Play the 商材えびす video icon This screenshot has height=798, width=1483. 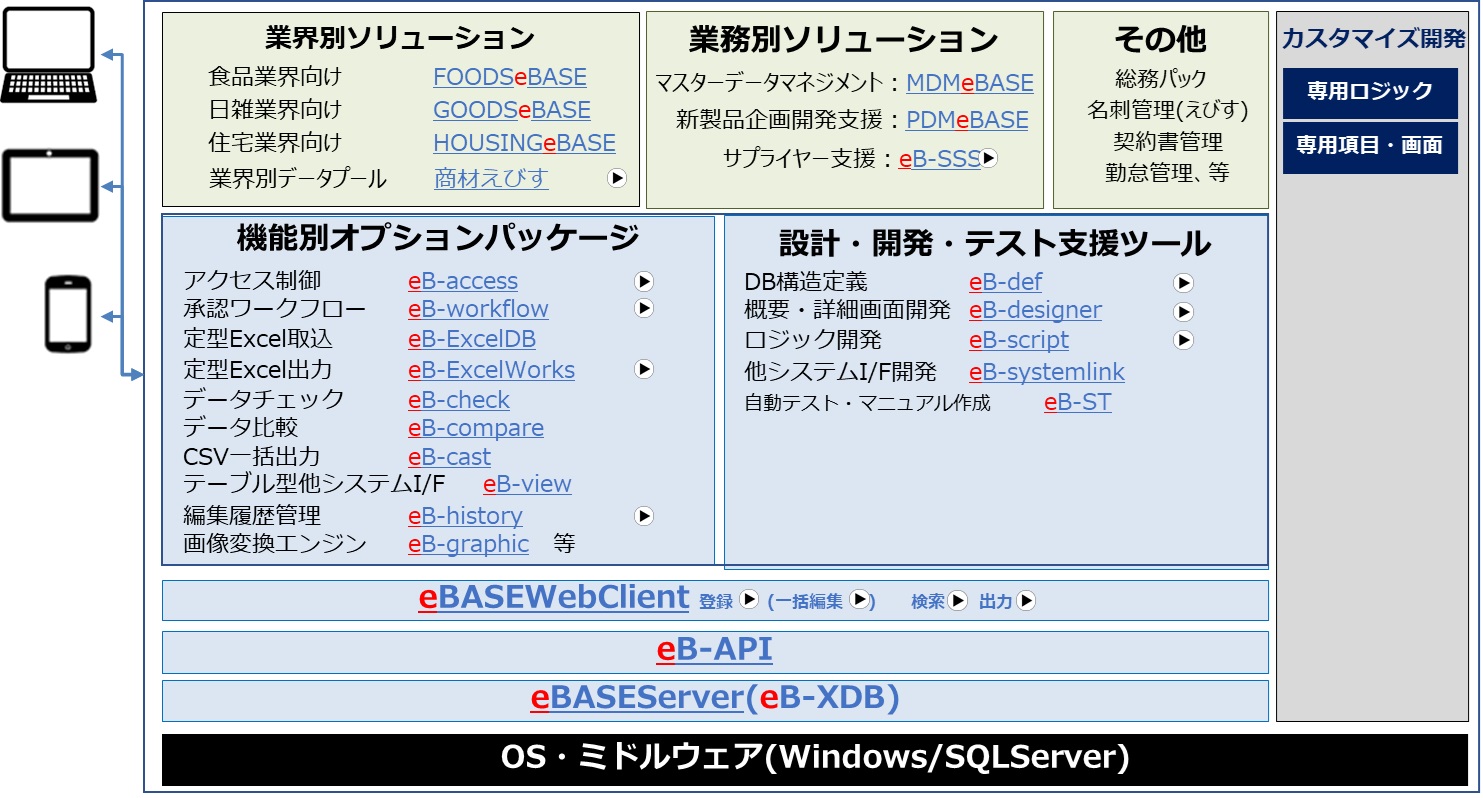[617, 178]
